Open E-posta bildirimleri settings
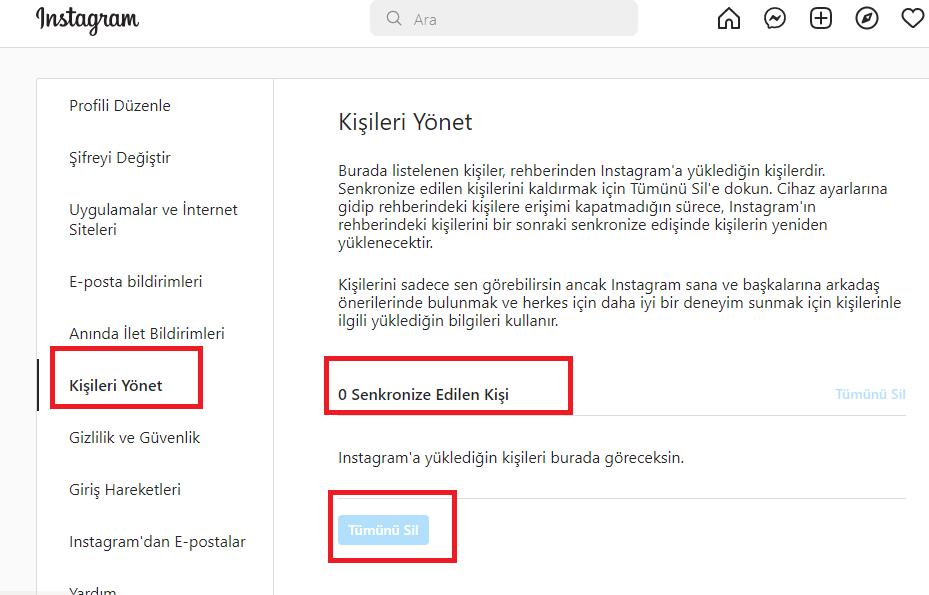Viewport: 929px width, 595px height. tap(136, 281)
